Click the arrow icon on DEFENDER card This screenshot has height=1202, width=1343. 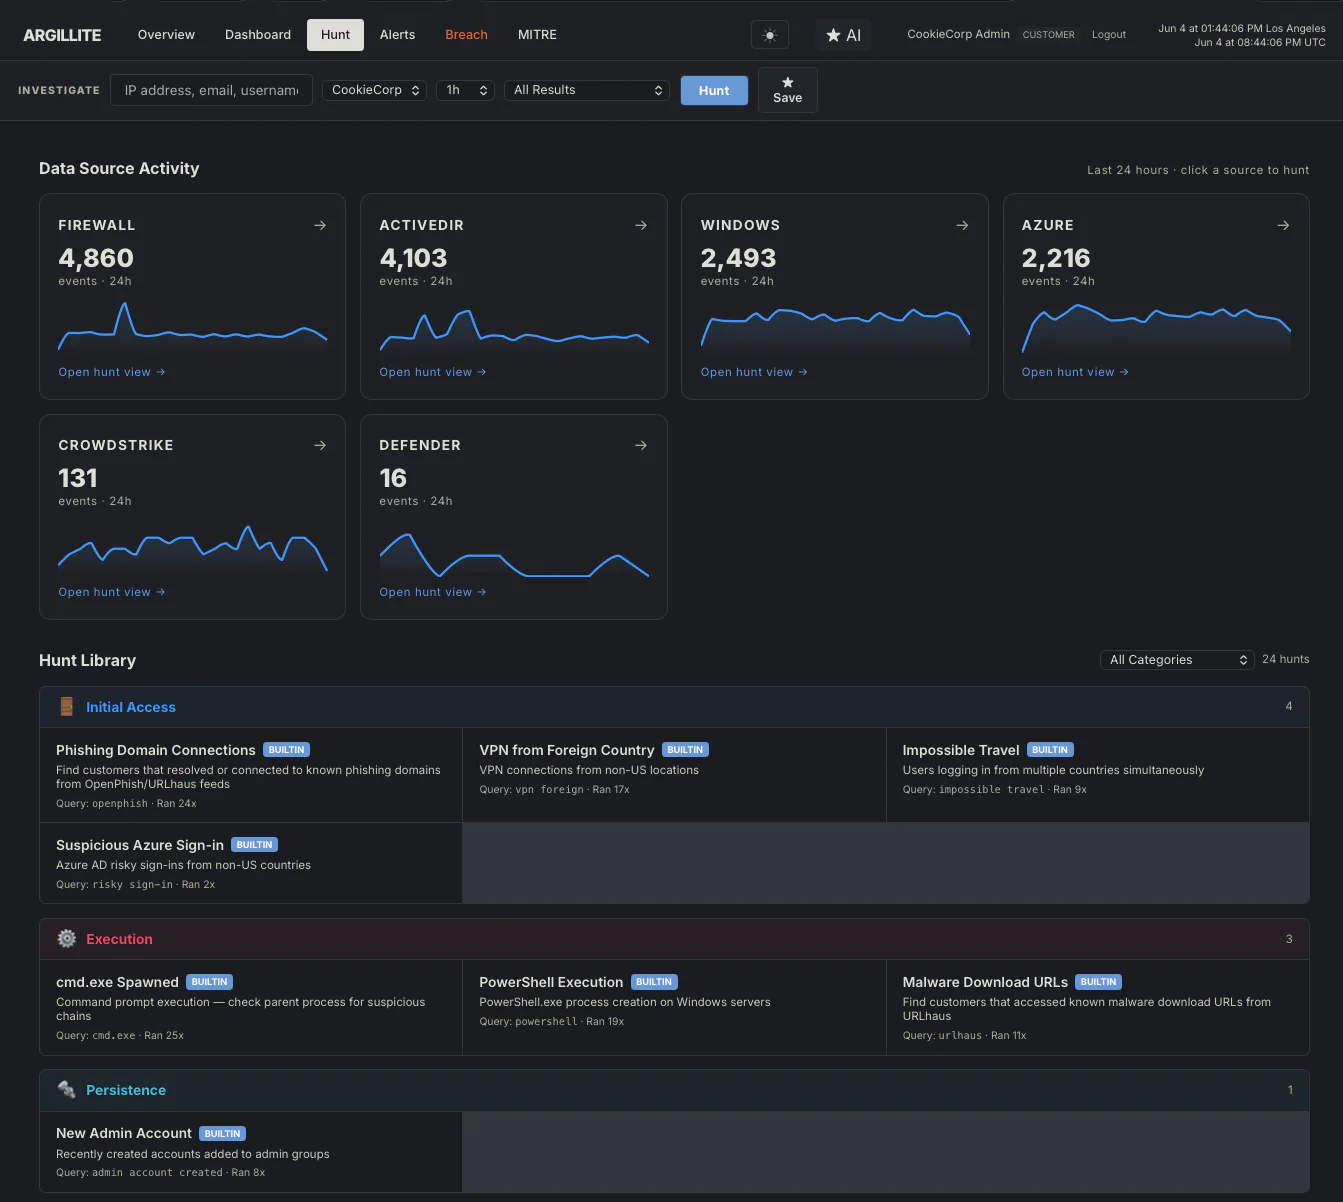coord(641,445)
